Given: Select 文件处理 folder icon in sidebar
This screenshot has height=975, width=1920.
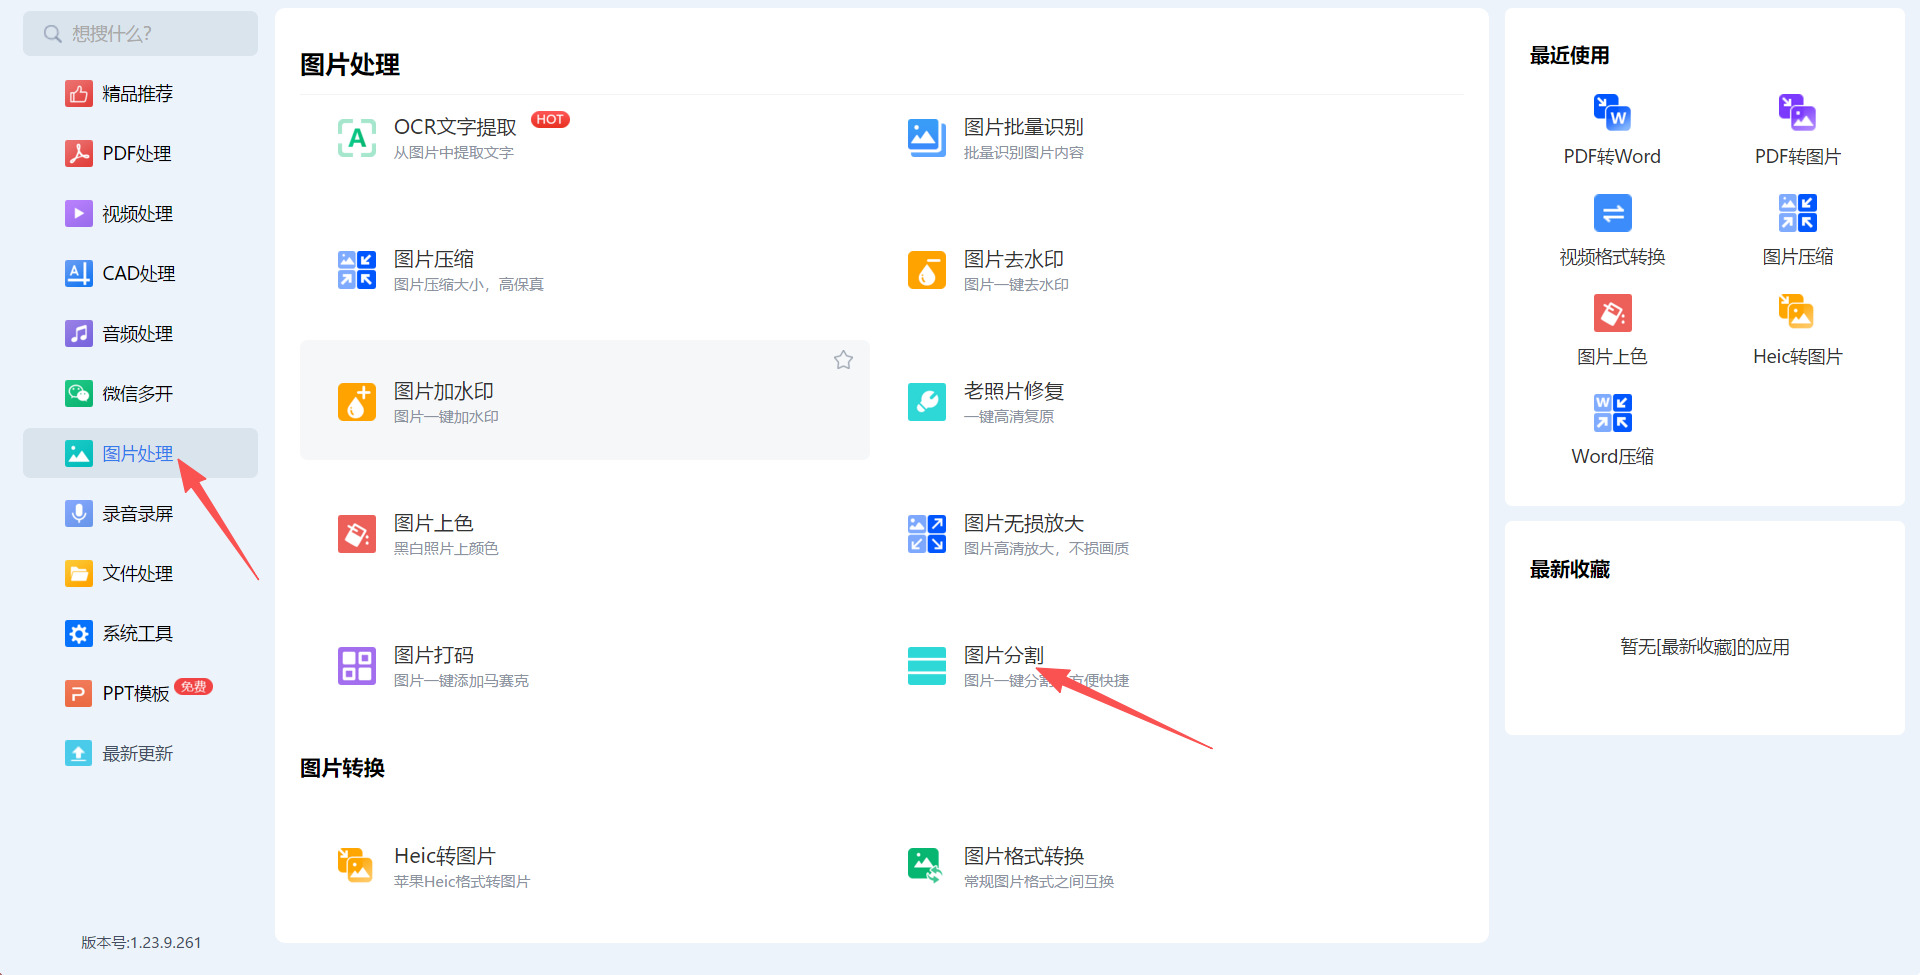Looking at the screenshot, I should (x=79, y=574).
